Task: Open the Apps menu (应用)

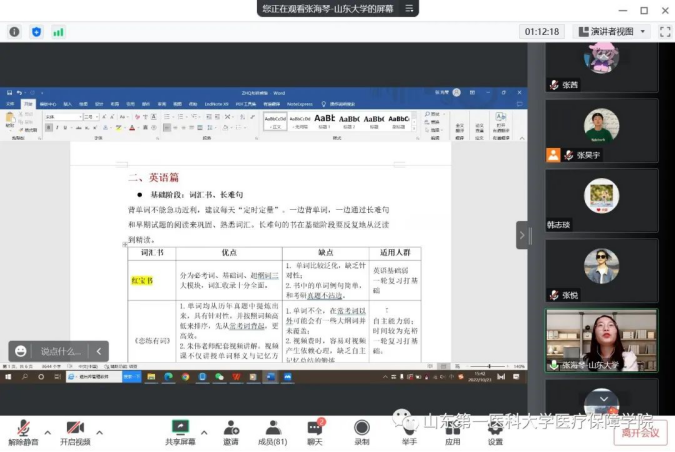Action: (x=452, y=429)
